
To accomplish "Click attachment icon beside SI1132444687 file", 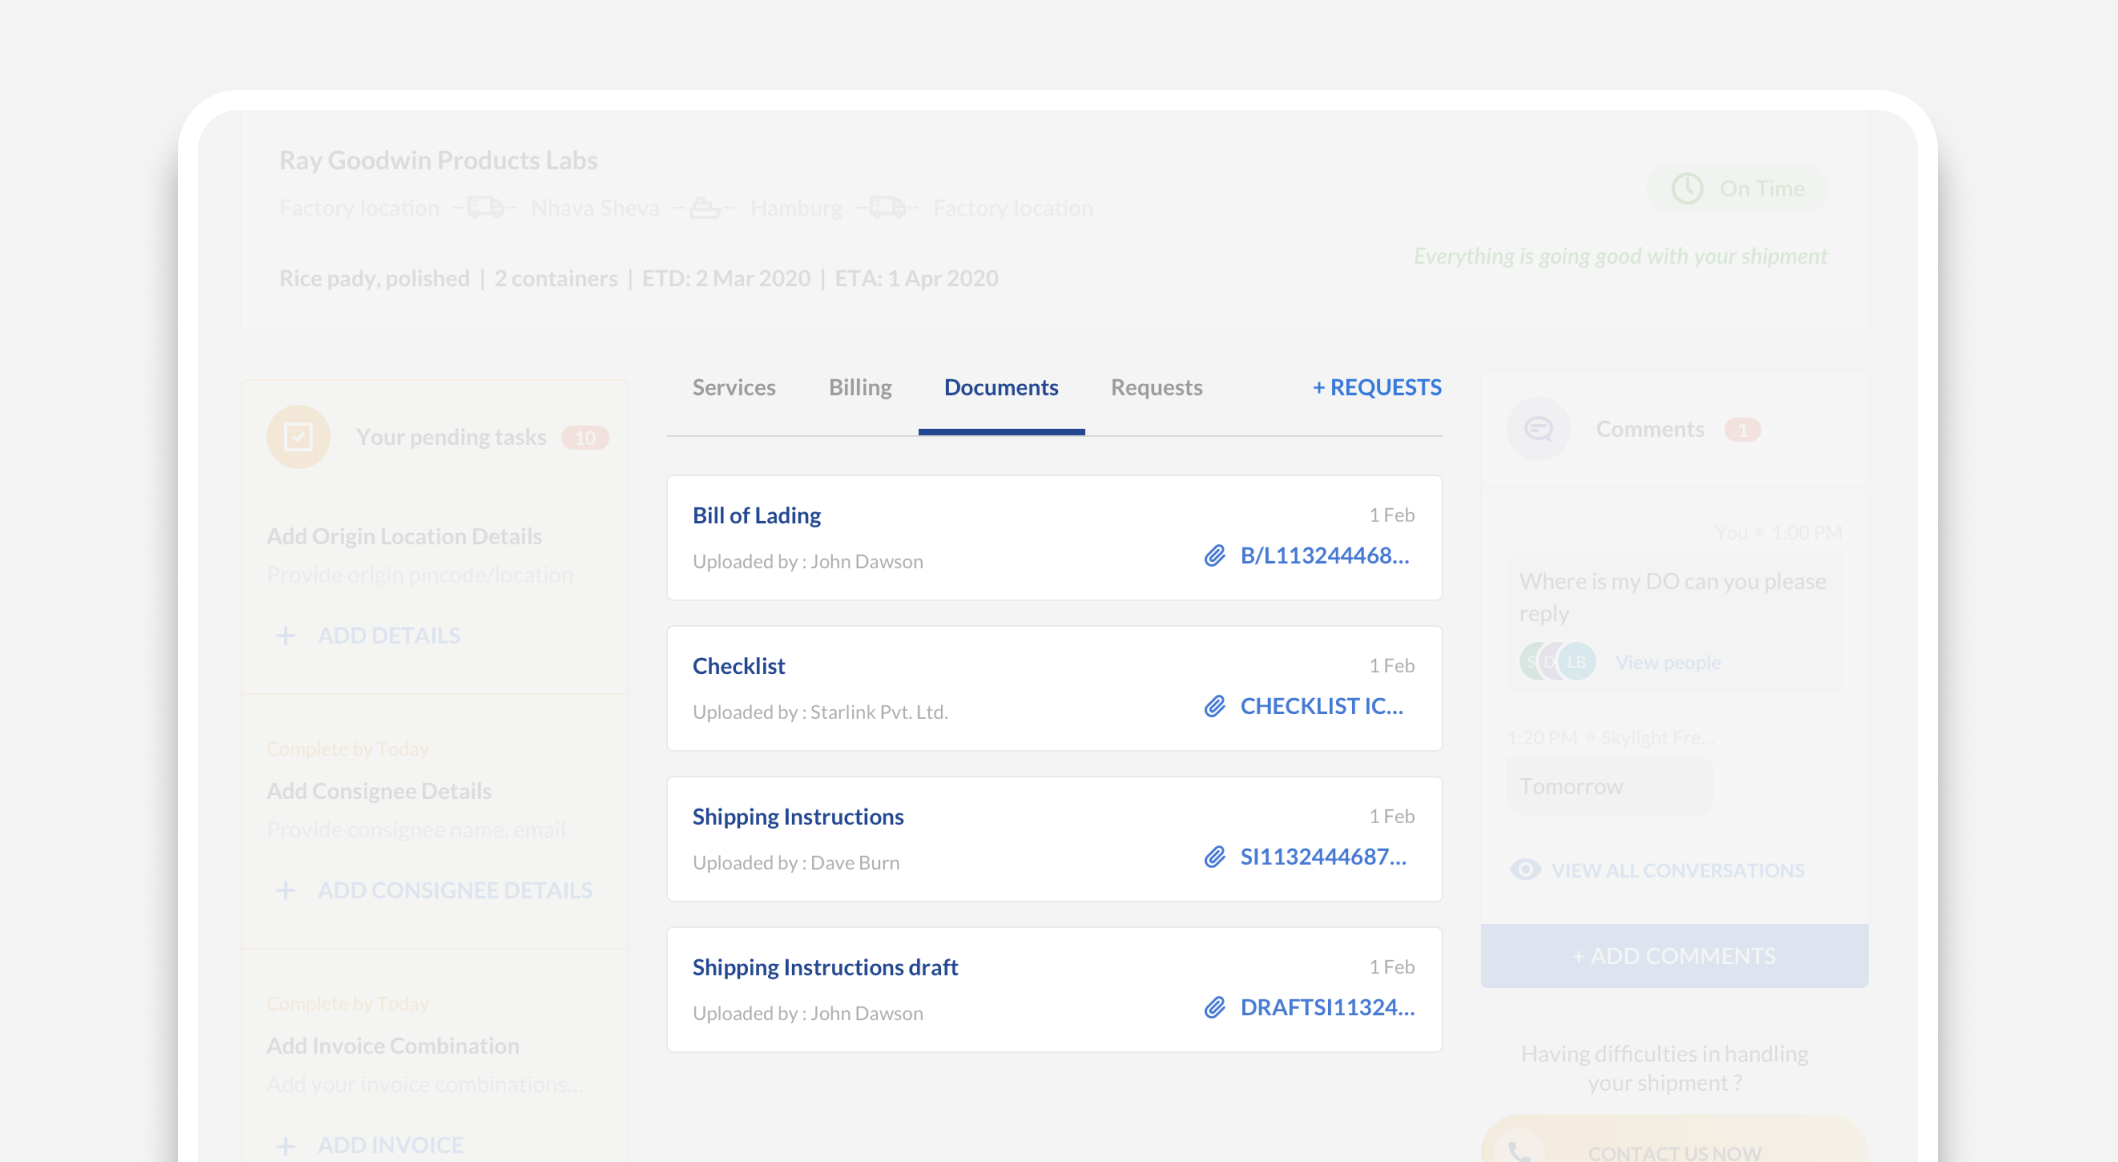I will (1214, 857).
